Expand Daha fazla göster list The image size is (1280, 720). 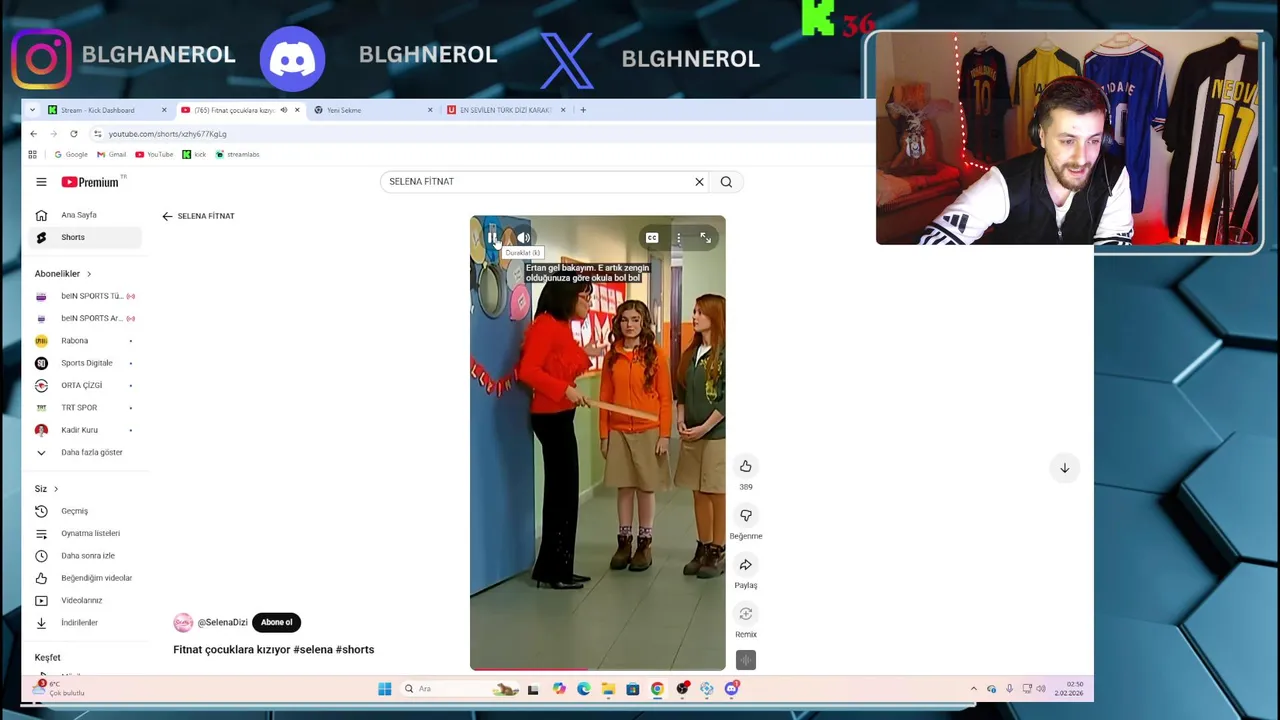point(84,452)
